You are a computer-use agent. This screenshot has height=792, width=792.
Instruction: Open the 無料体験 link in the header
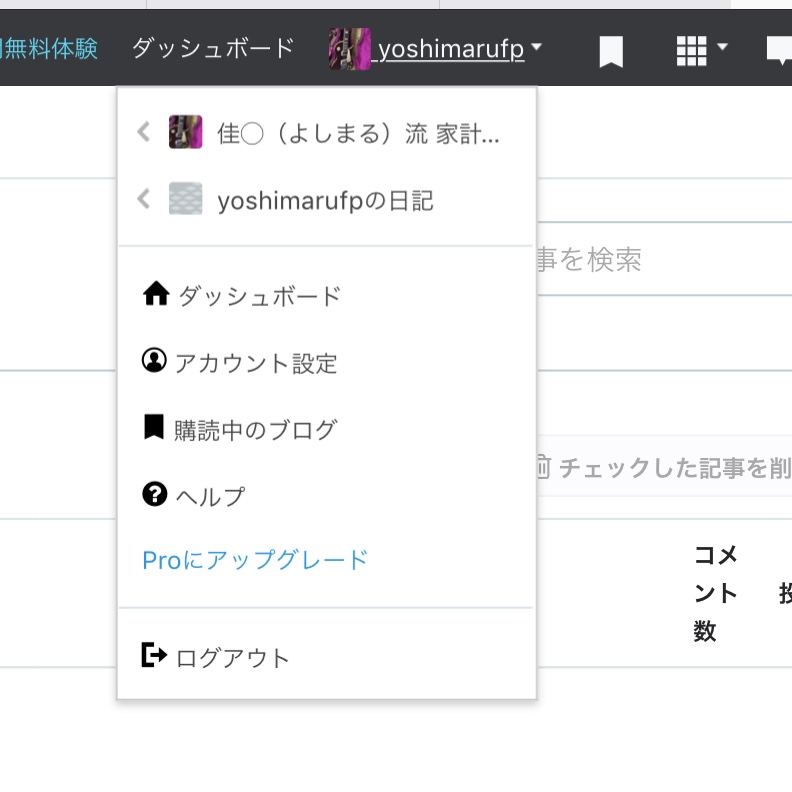pos(49,49)
